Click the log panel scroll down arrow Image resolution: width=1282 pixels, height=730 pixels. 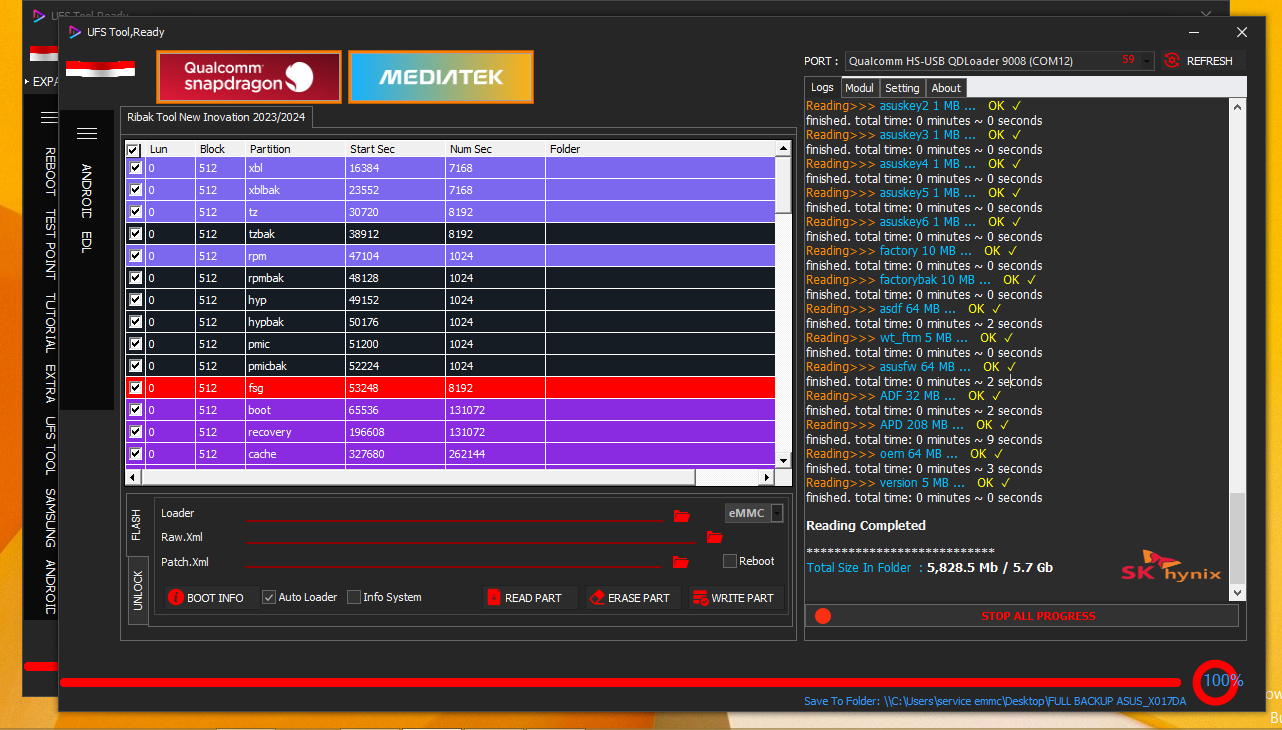pos(1238,593)
